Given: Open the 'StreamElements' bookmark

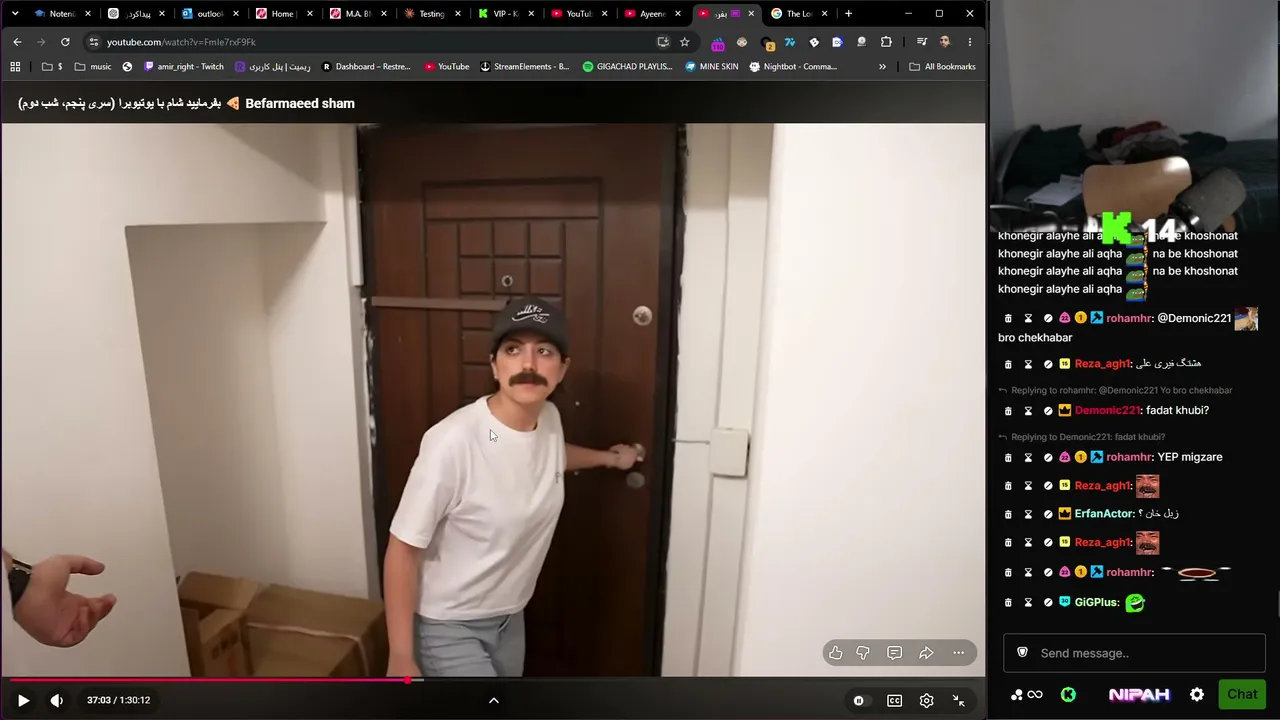Looking at the screenshot, I should (x=524, y=67).
